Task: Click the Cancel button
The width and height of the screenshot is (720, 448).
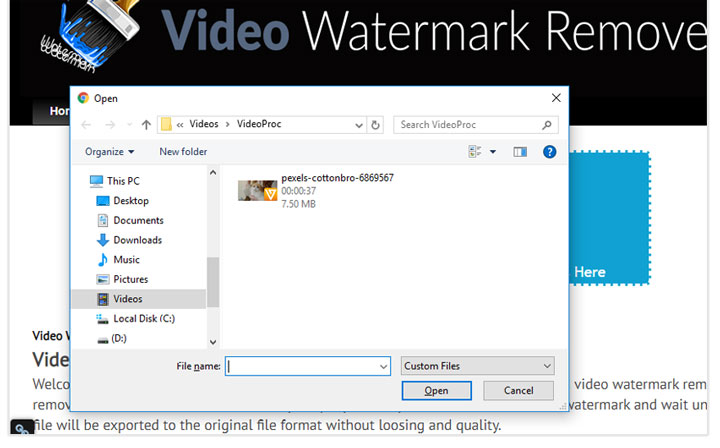Action: [518, 391]
